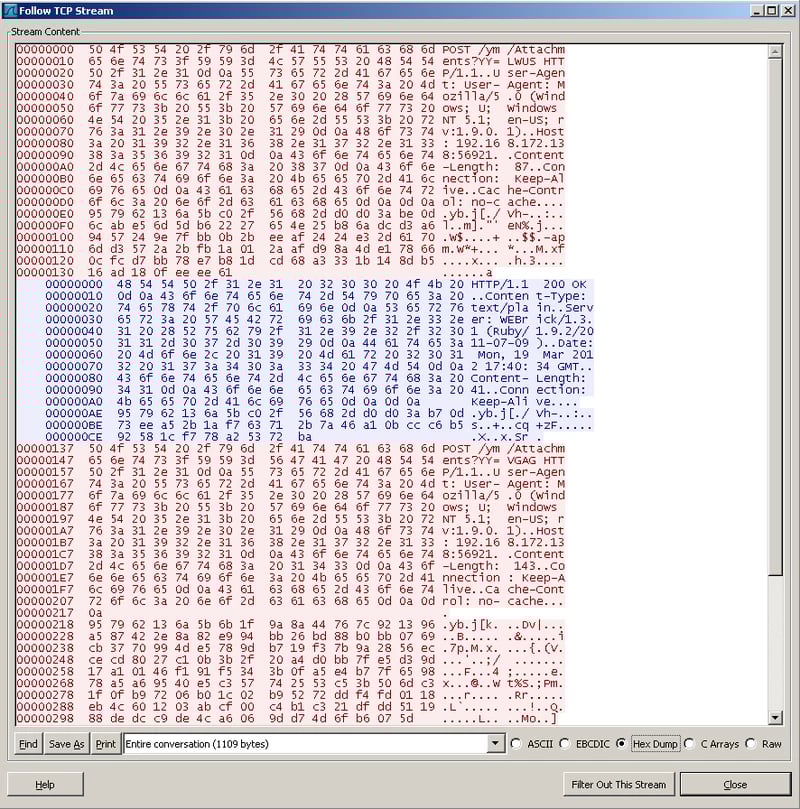
Task: Open the Entire conversation dropdown
Action: coord(495,744)
